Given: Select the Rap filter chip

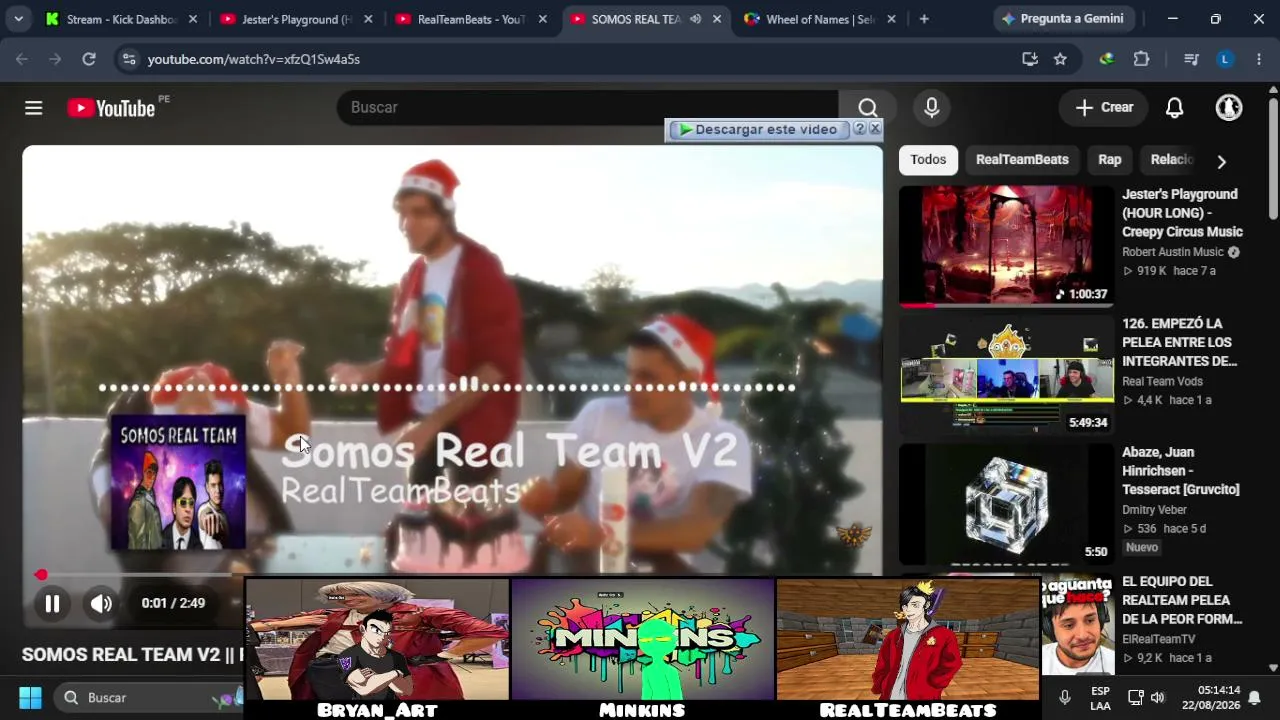Looking at the screenshot, I should tap(1110, 160).
